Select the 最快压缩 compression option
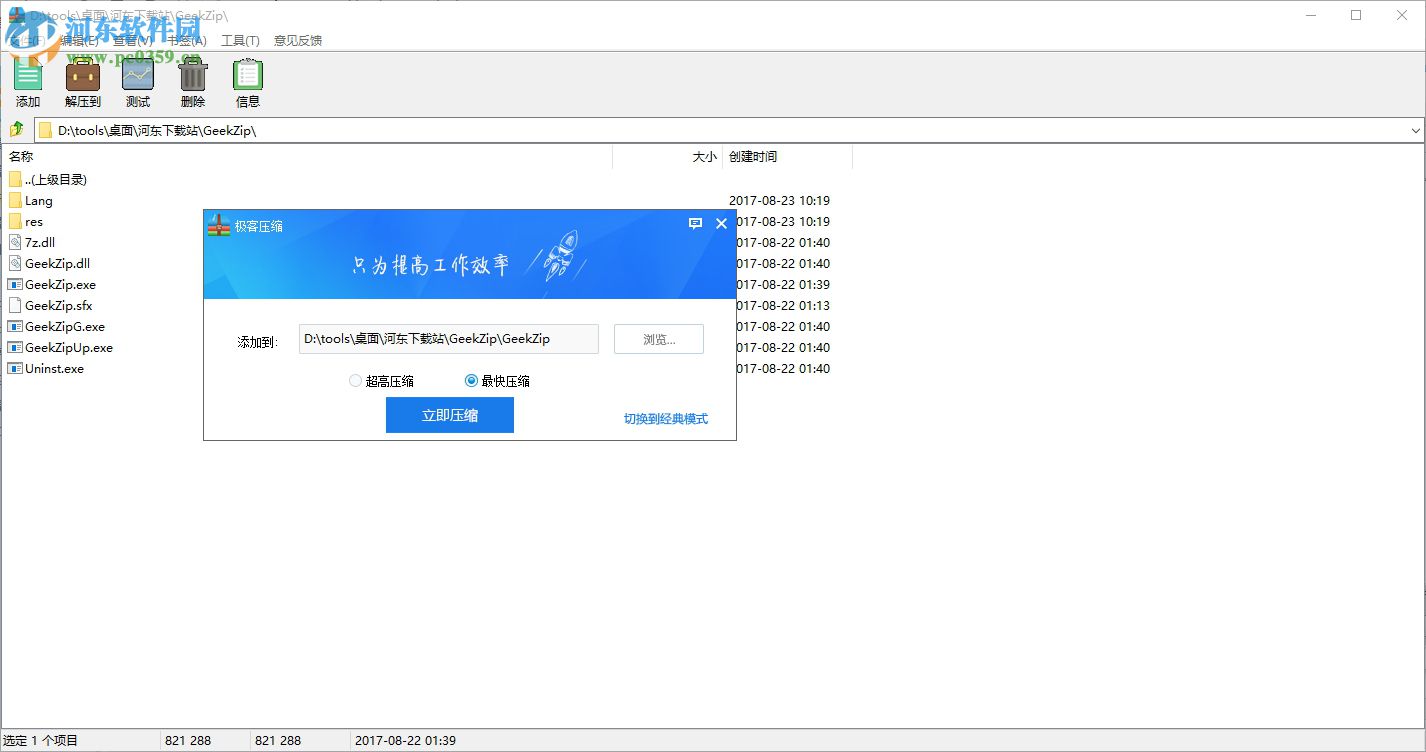The width and height of the screenshot is (1426, 752). click(470, 380)
